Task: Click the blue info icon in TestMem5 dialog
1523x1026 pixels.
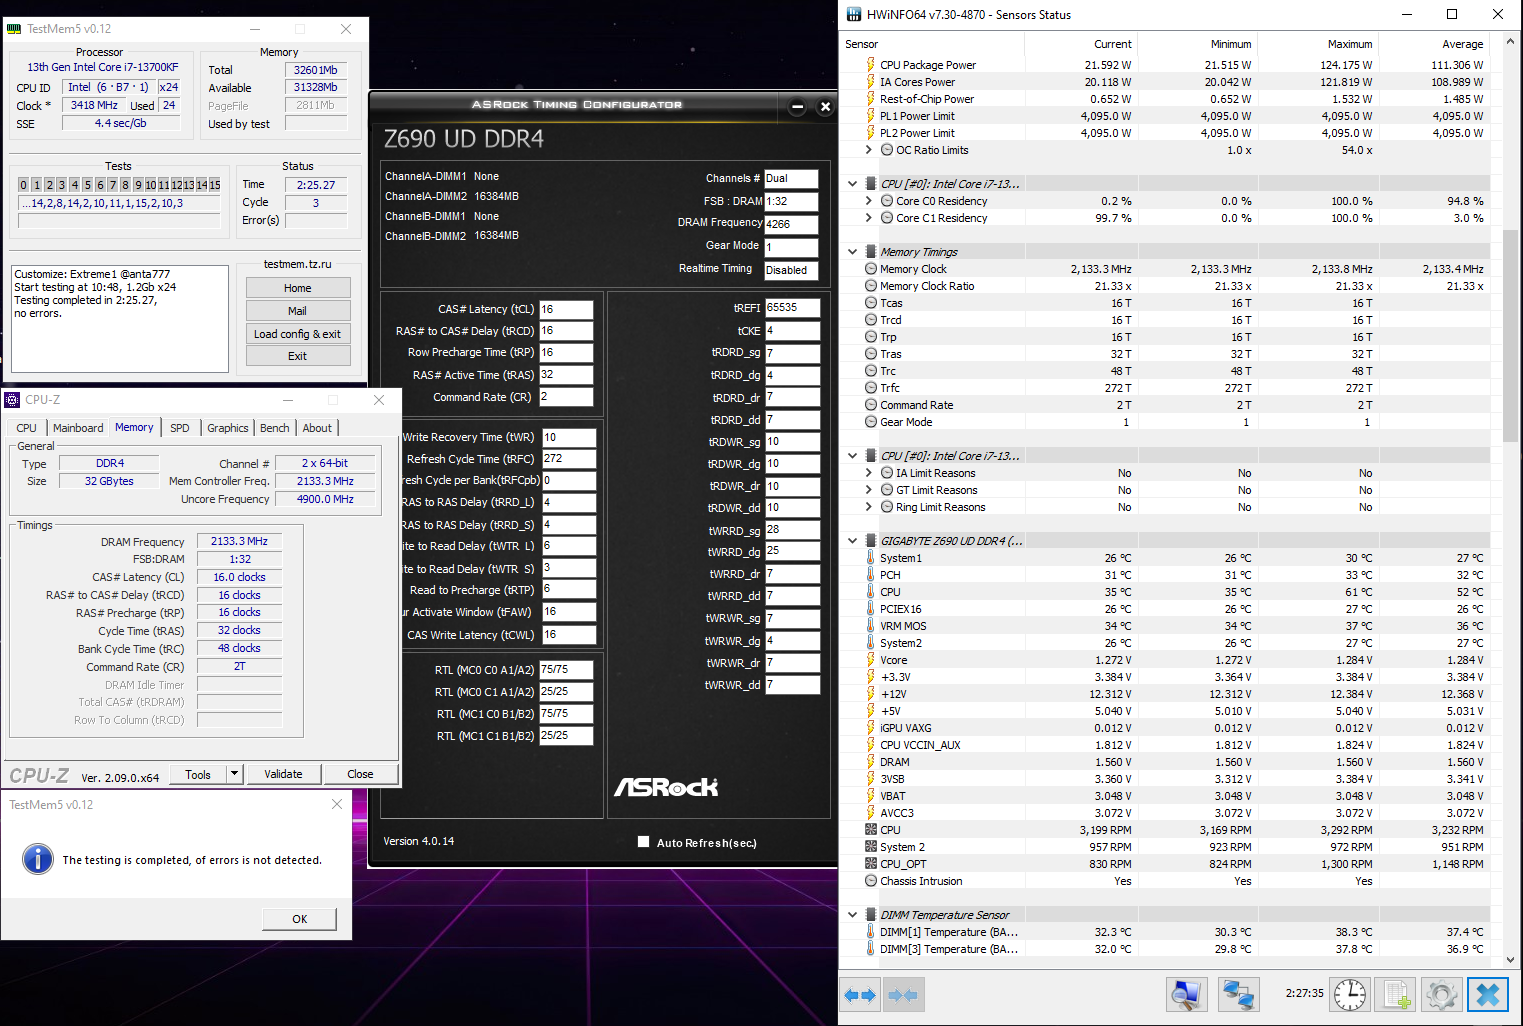Action: [38, 859]
